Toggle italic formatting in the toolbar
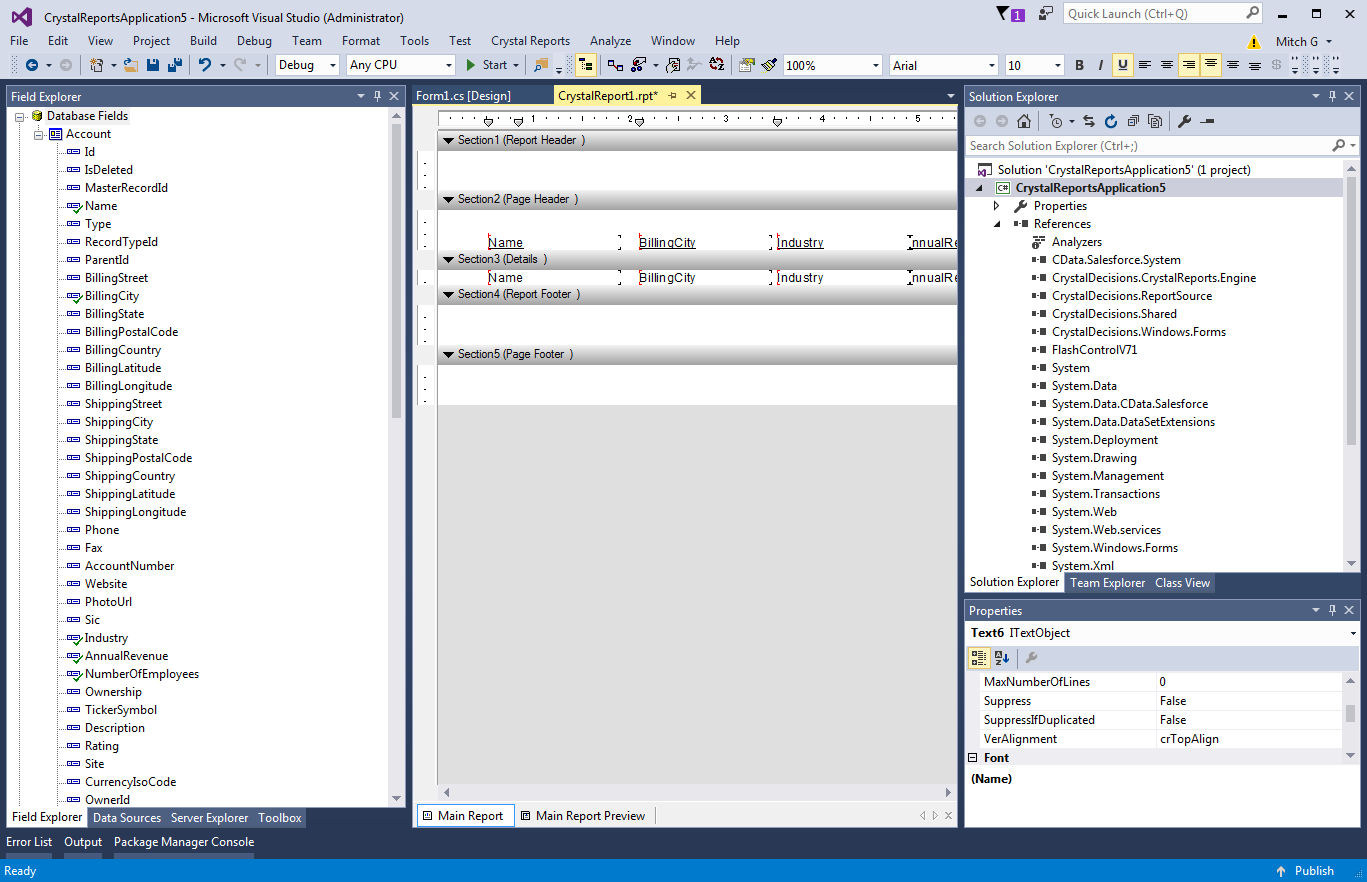The width and height of the screenshot is (1367, 882). coord(1100,65)
